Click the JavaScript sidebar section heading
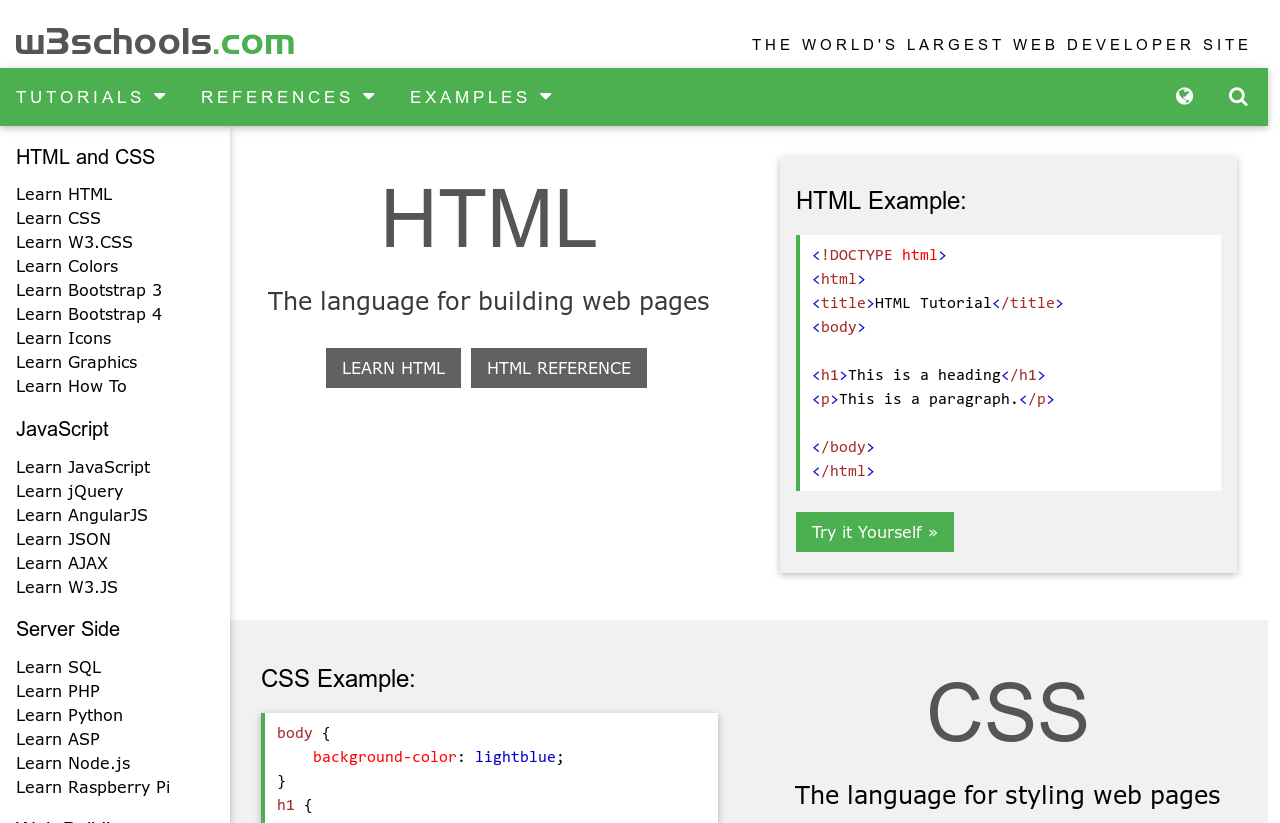 (x=62, y=429)
